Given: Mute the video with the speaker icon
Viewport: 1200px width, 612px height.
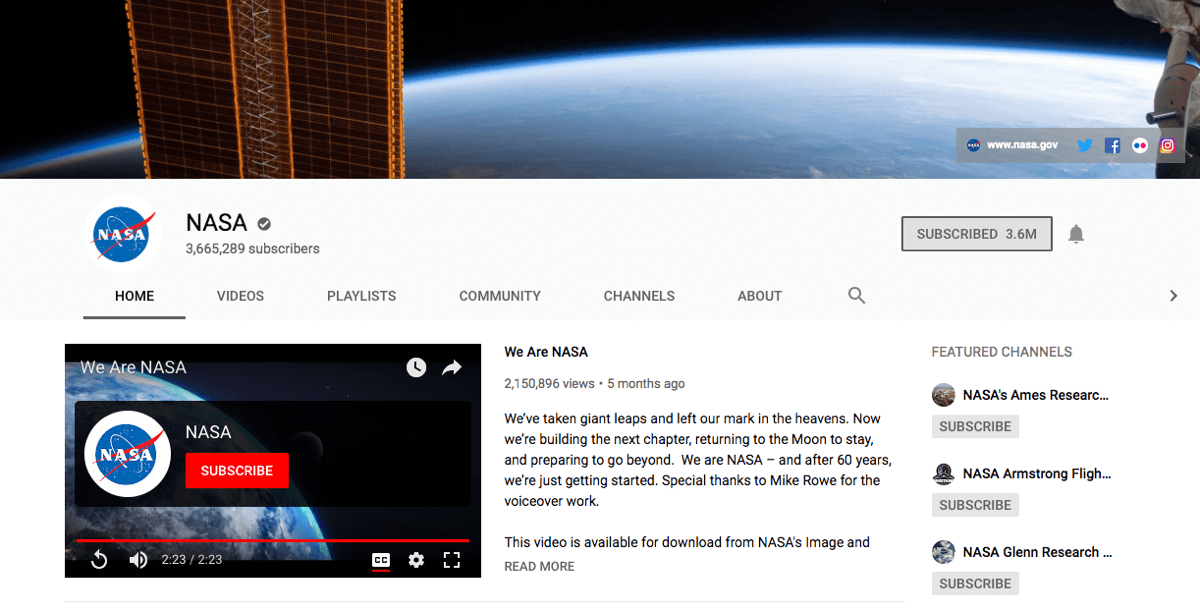Looking at the screenshot, I should point(138,560).
